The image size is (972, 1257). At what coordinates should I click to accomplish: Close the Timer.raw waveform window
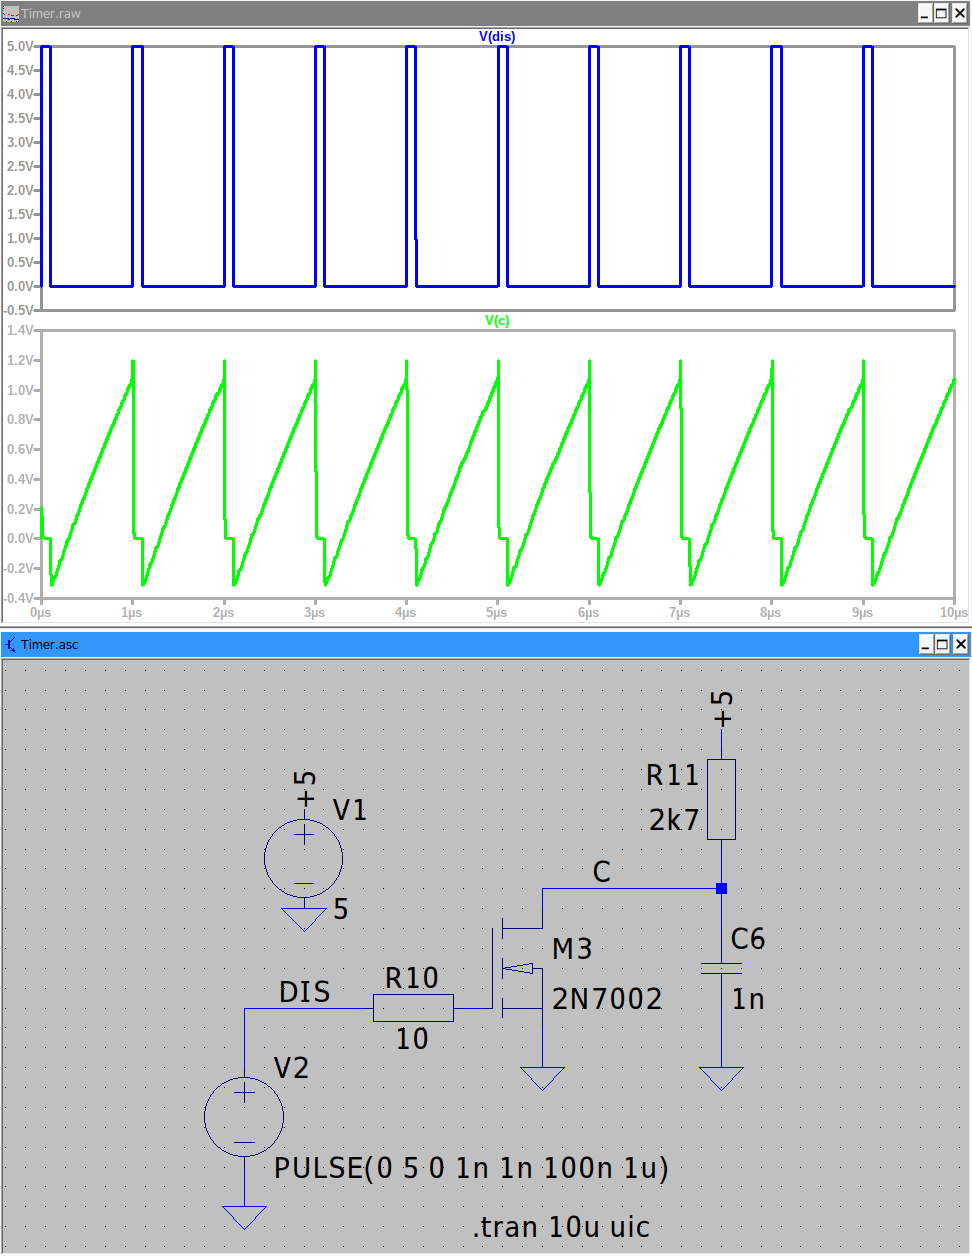960,14
